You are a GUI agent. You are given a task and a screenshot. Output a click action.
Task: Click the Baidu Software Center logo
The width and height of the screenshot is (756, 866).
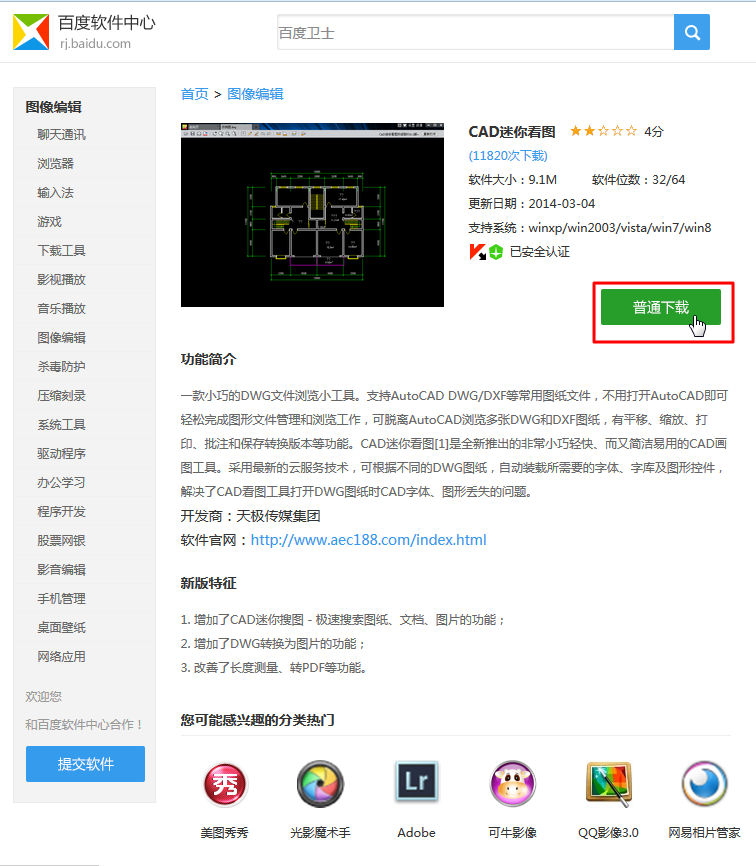[x=31, y=32]
